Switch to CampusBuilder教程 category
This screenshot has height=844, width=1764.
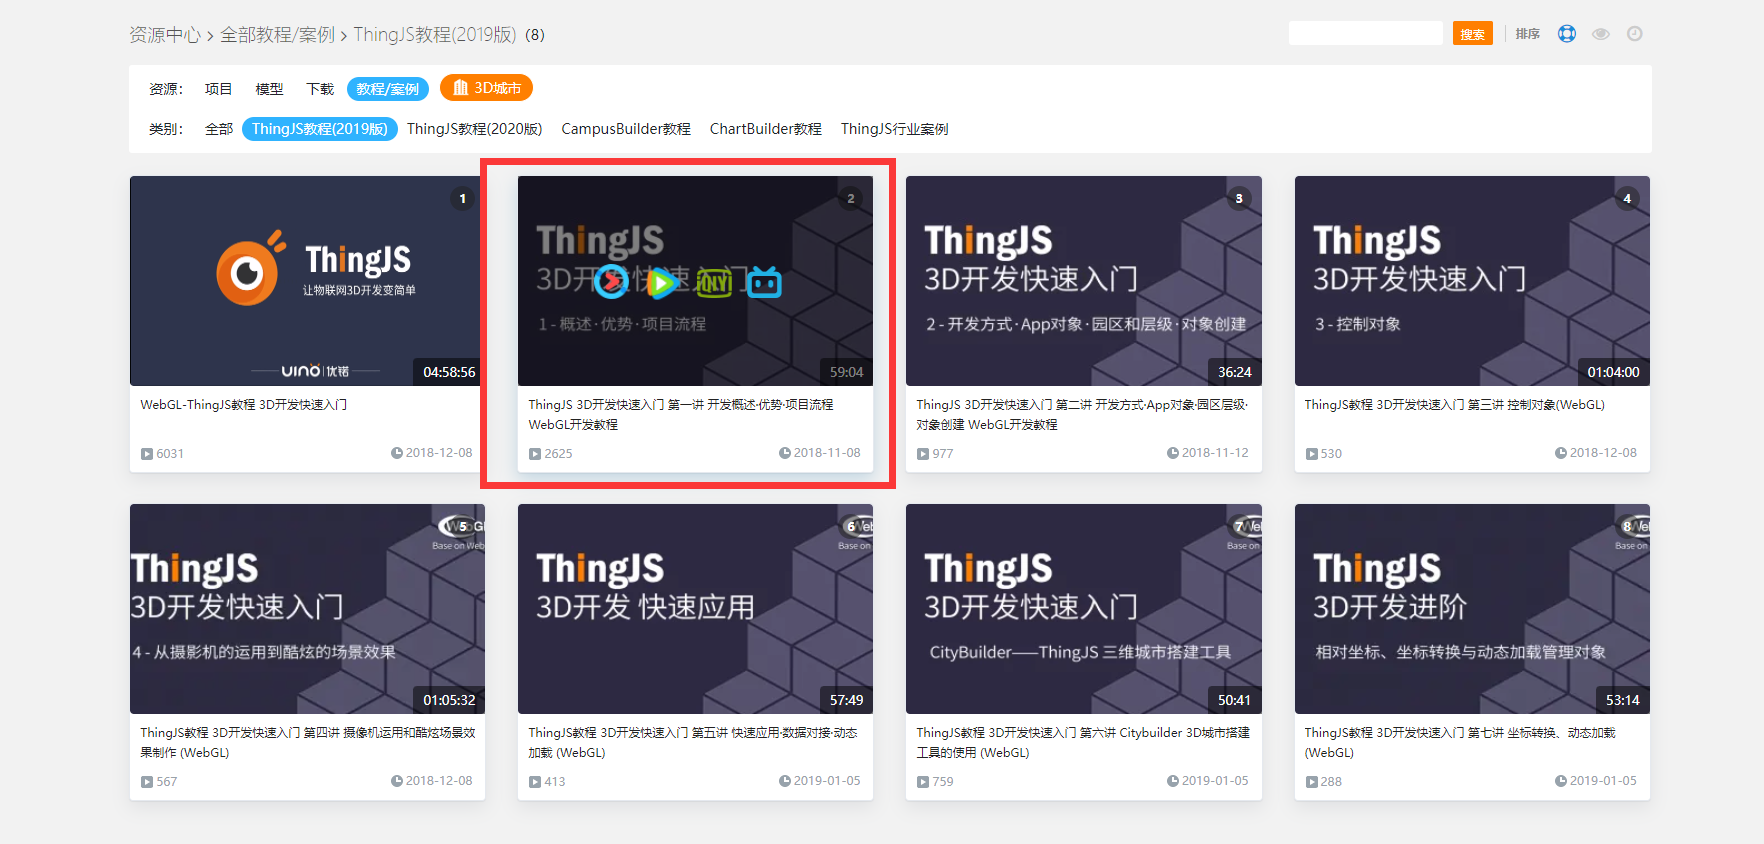(626, 129)
